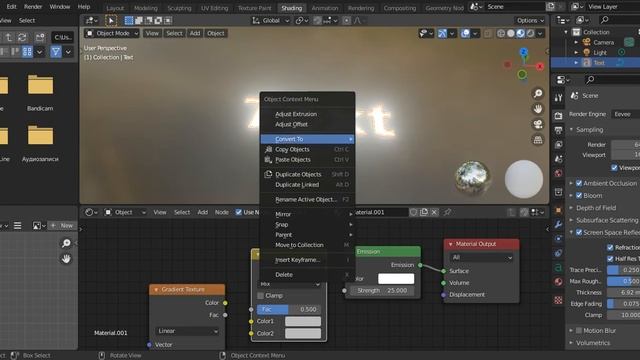Click the file browser filter funnel icon
The image size is (640, 360).
[x=56, y=51]
